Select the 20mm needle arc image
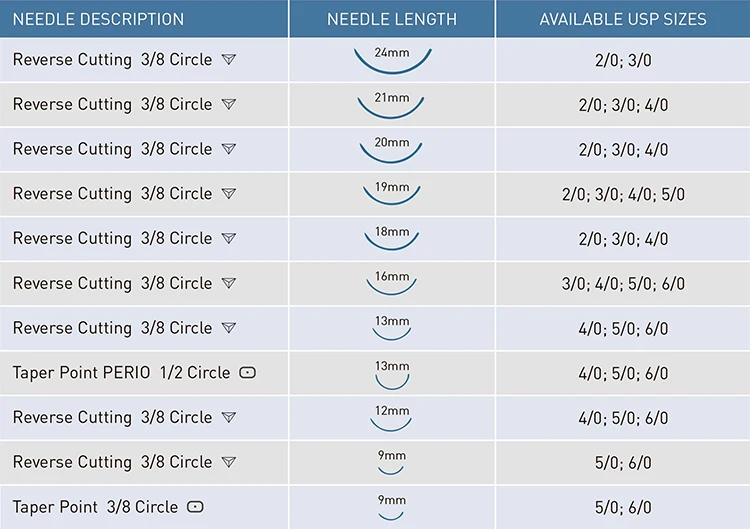750x529 pixels. (392, 150)
